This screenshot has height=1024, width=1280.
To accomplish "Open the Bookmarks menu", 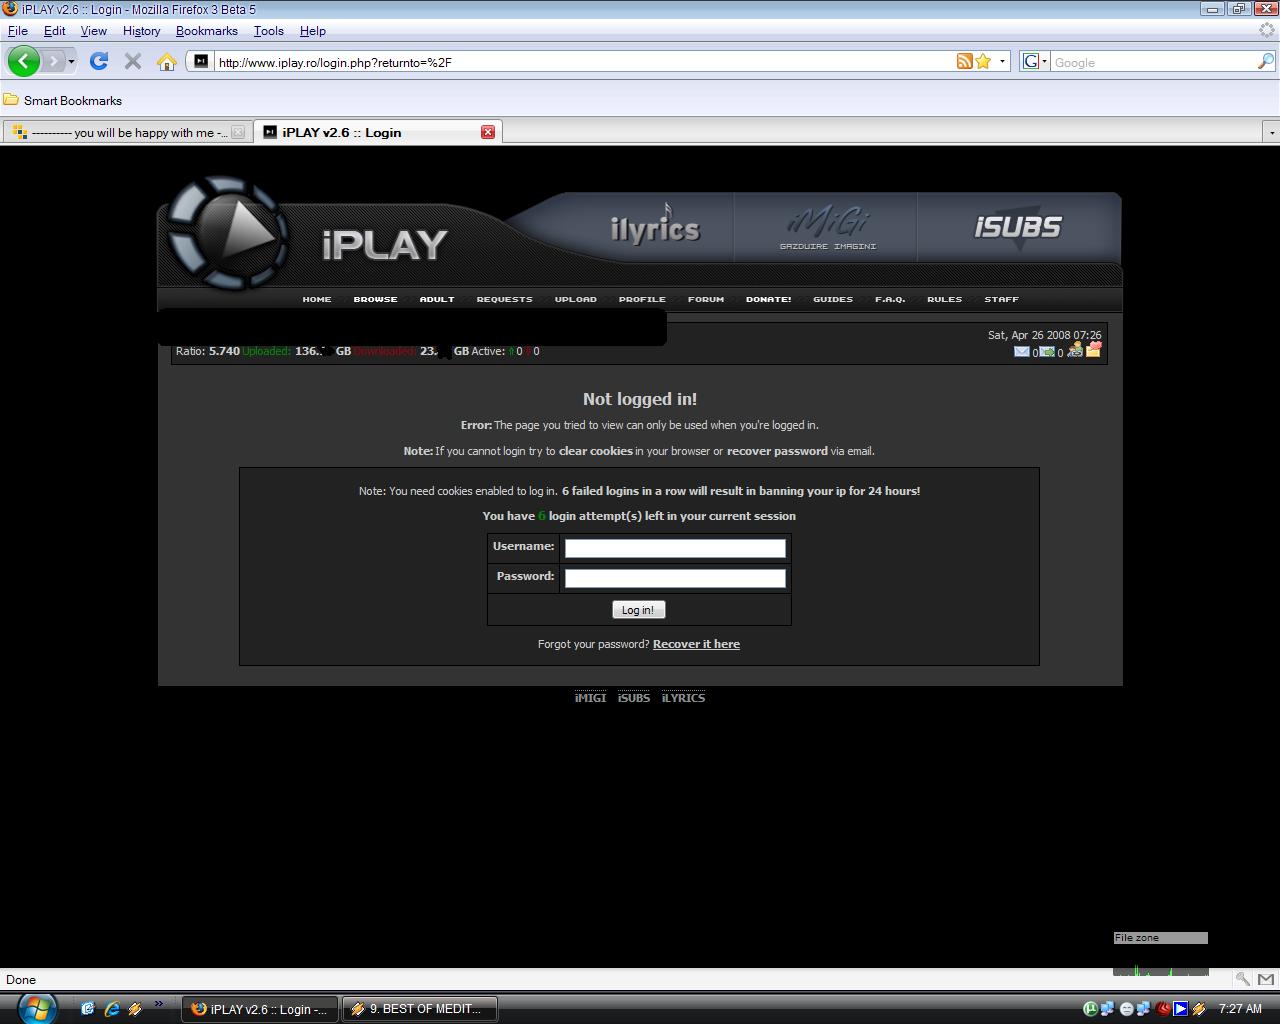I will point(207,31).
